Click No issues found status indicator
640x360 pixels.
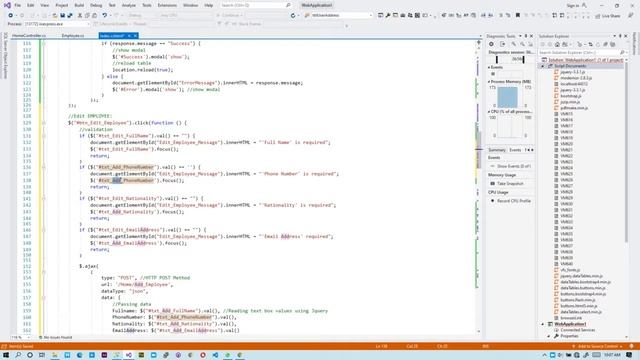click(x=56, y=338)
